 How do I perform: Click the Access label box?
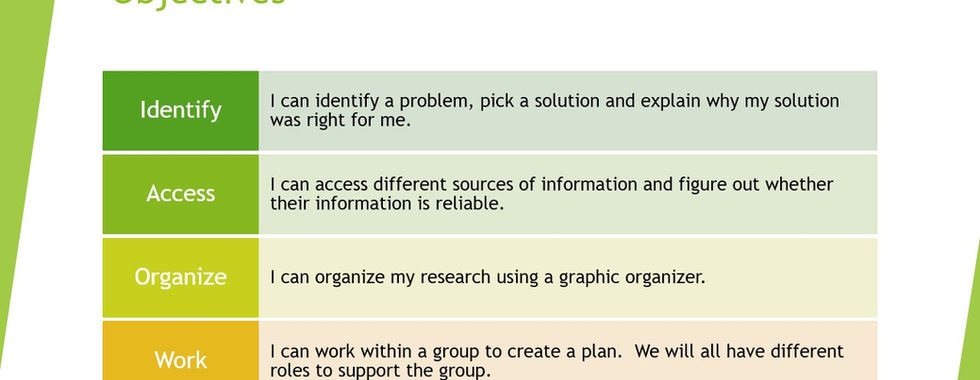[181, 194]
